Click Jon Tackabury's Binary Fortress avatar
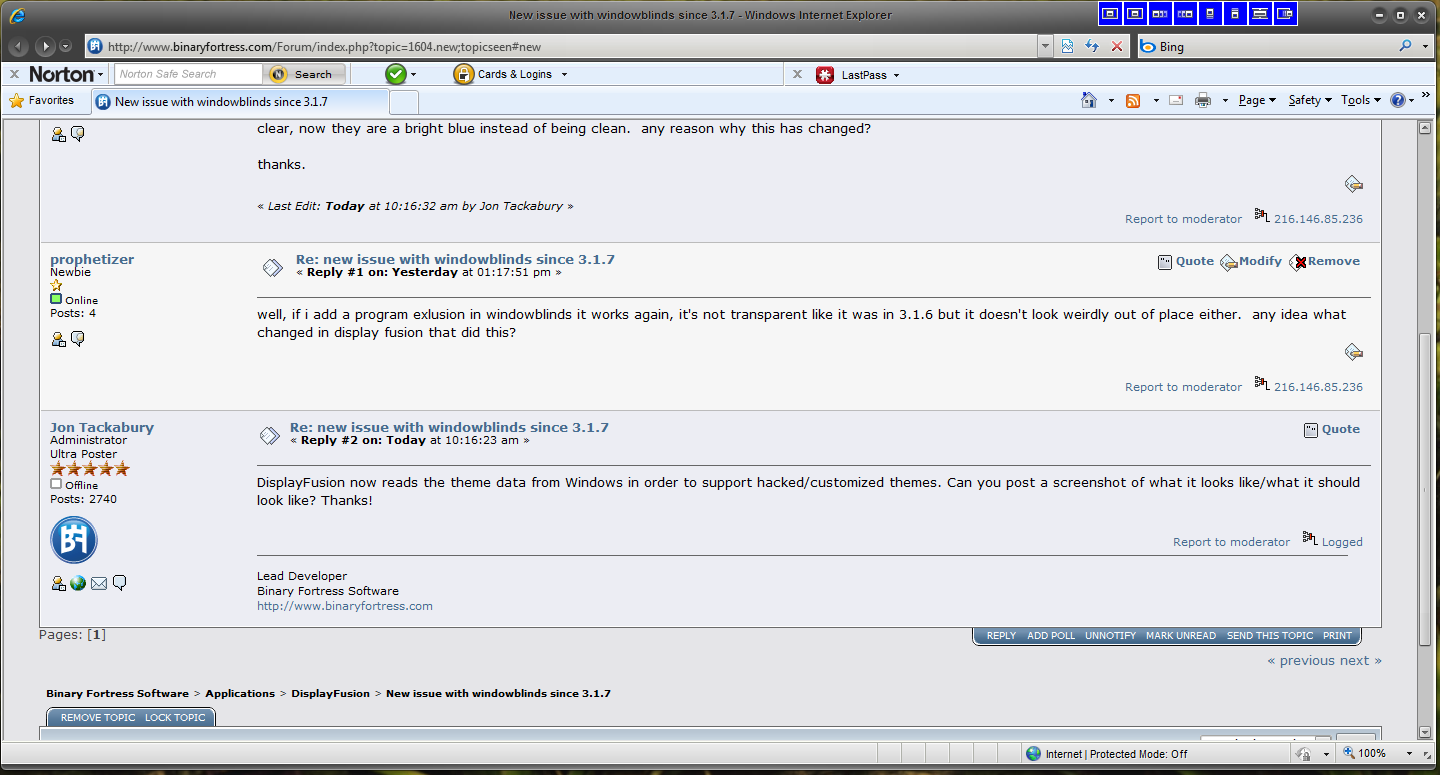 tap(74, 540)
